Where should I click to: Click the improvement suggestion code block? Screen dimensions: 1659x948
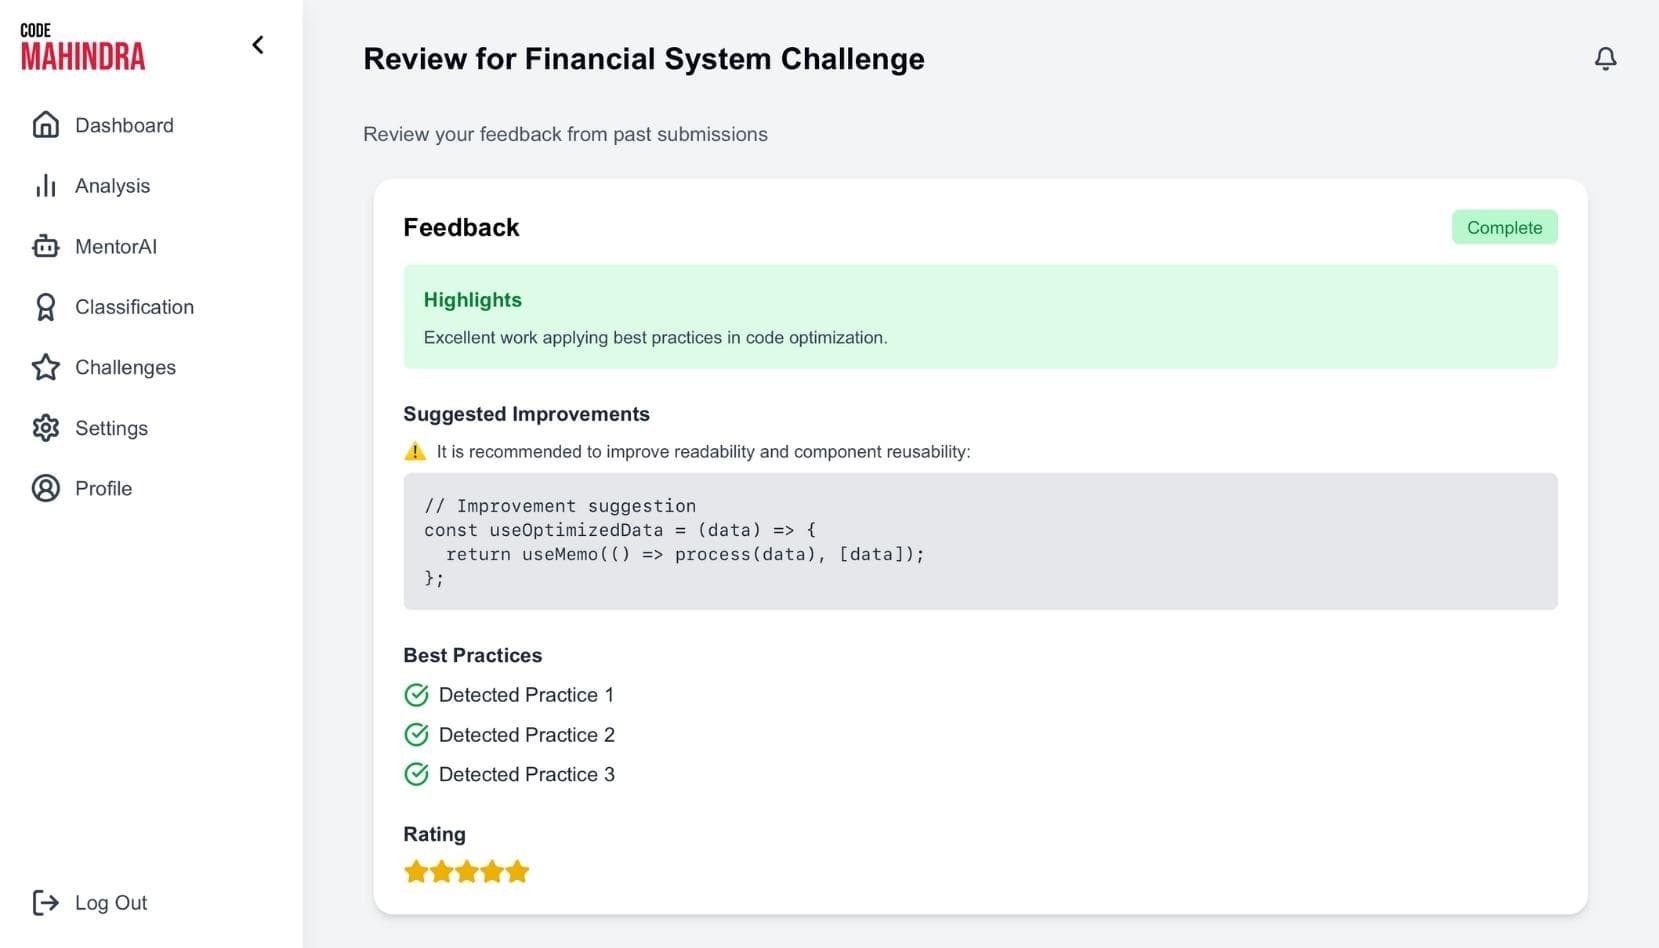click(980, 541)
